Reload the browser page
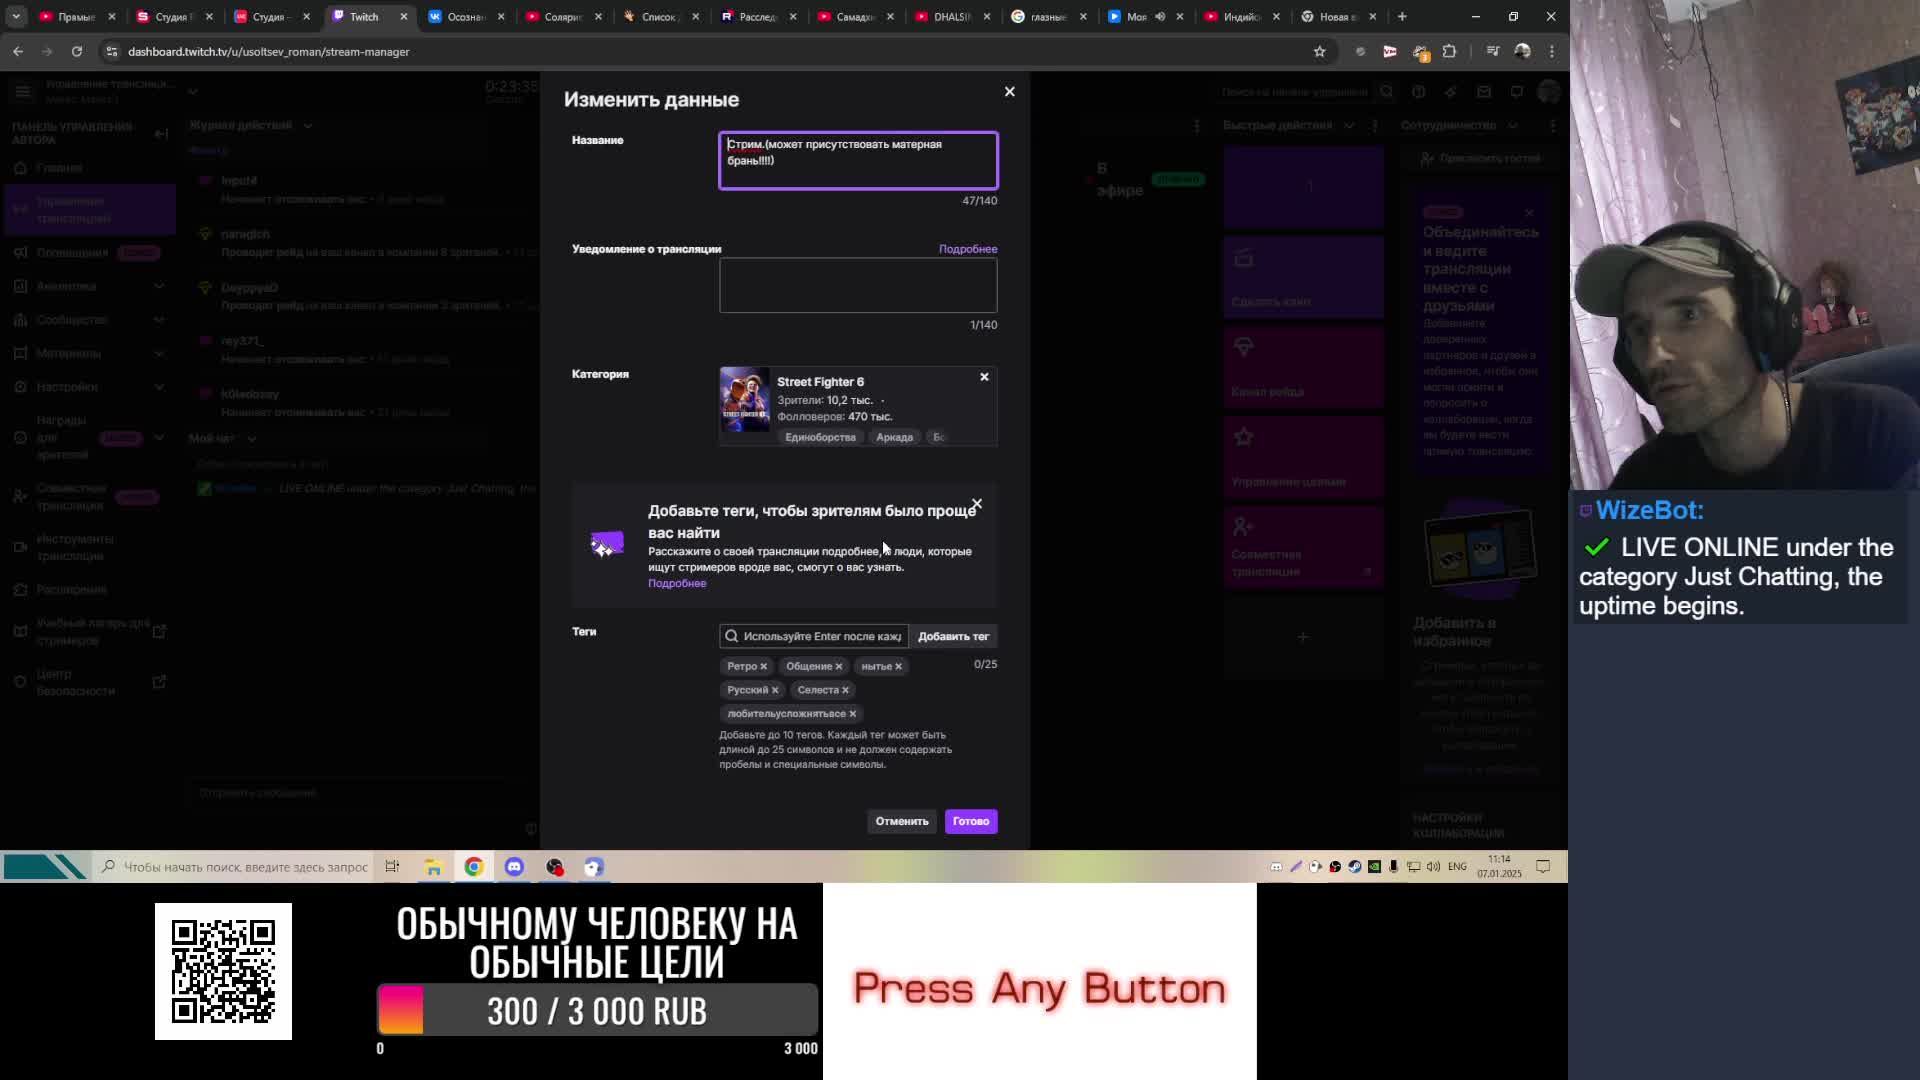The width and height of the screenshot is (1920, 1080). click(x=77, y=52)
